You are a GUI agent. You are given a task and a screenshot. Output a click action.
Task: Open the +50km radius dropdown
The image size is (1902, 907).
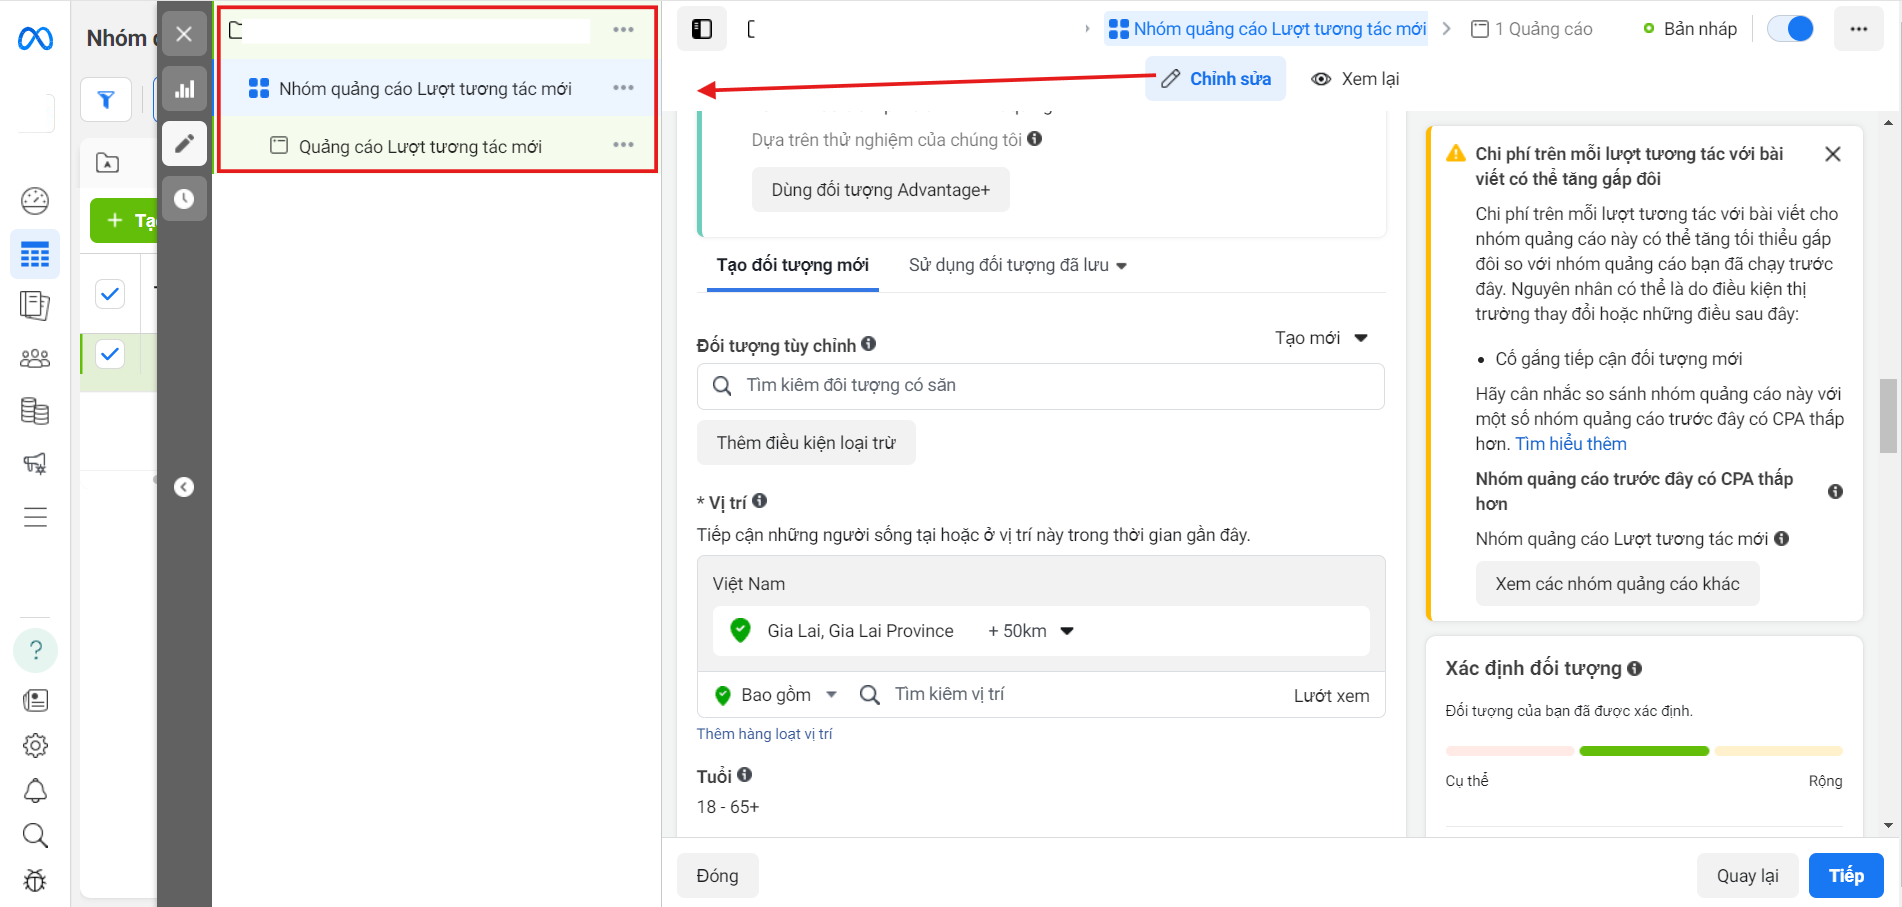point(1031,631)
